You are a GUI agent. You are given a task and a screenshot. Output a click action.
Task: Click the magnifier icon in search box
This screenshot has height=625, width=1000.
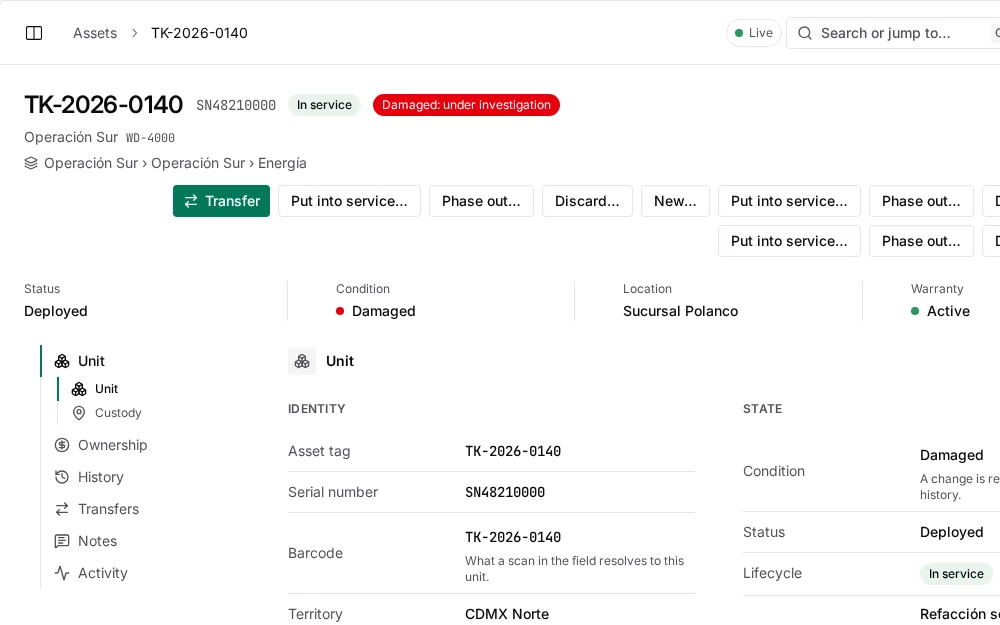point(805,33)
